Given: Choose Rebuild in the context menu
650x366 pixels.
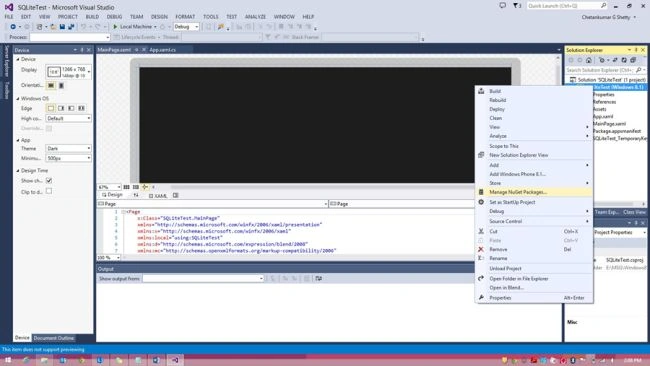Looking at the screenshot, I should 534,100.
